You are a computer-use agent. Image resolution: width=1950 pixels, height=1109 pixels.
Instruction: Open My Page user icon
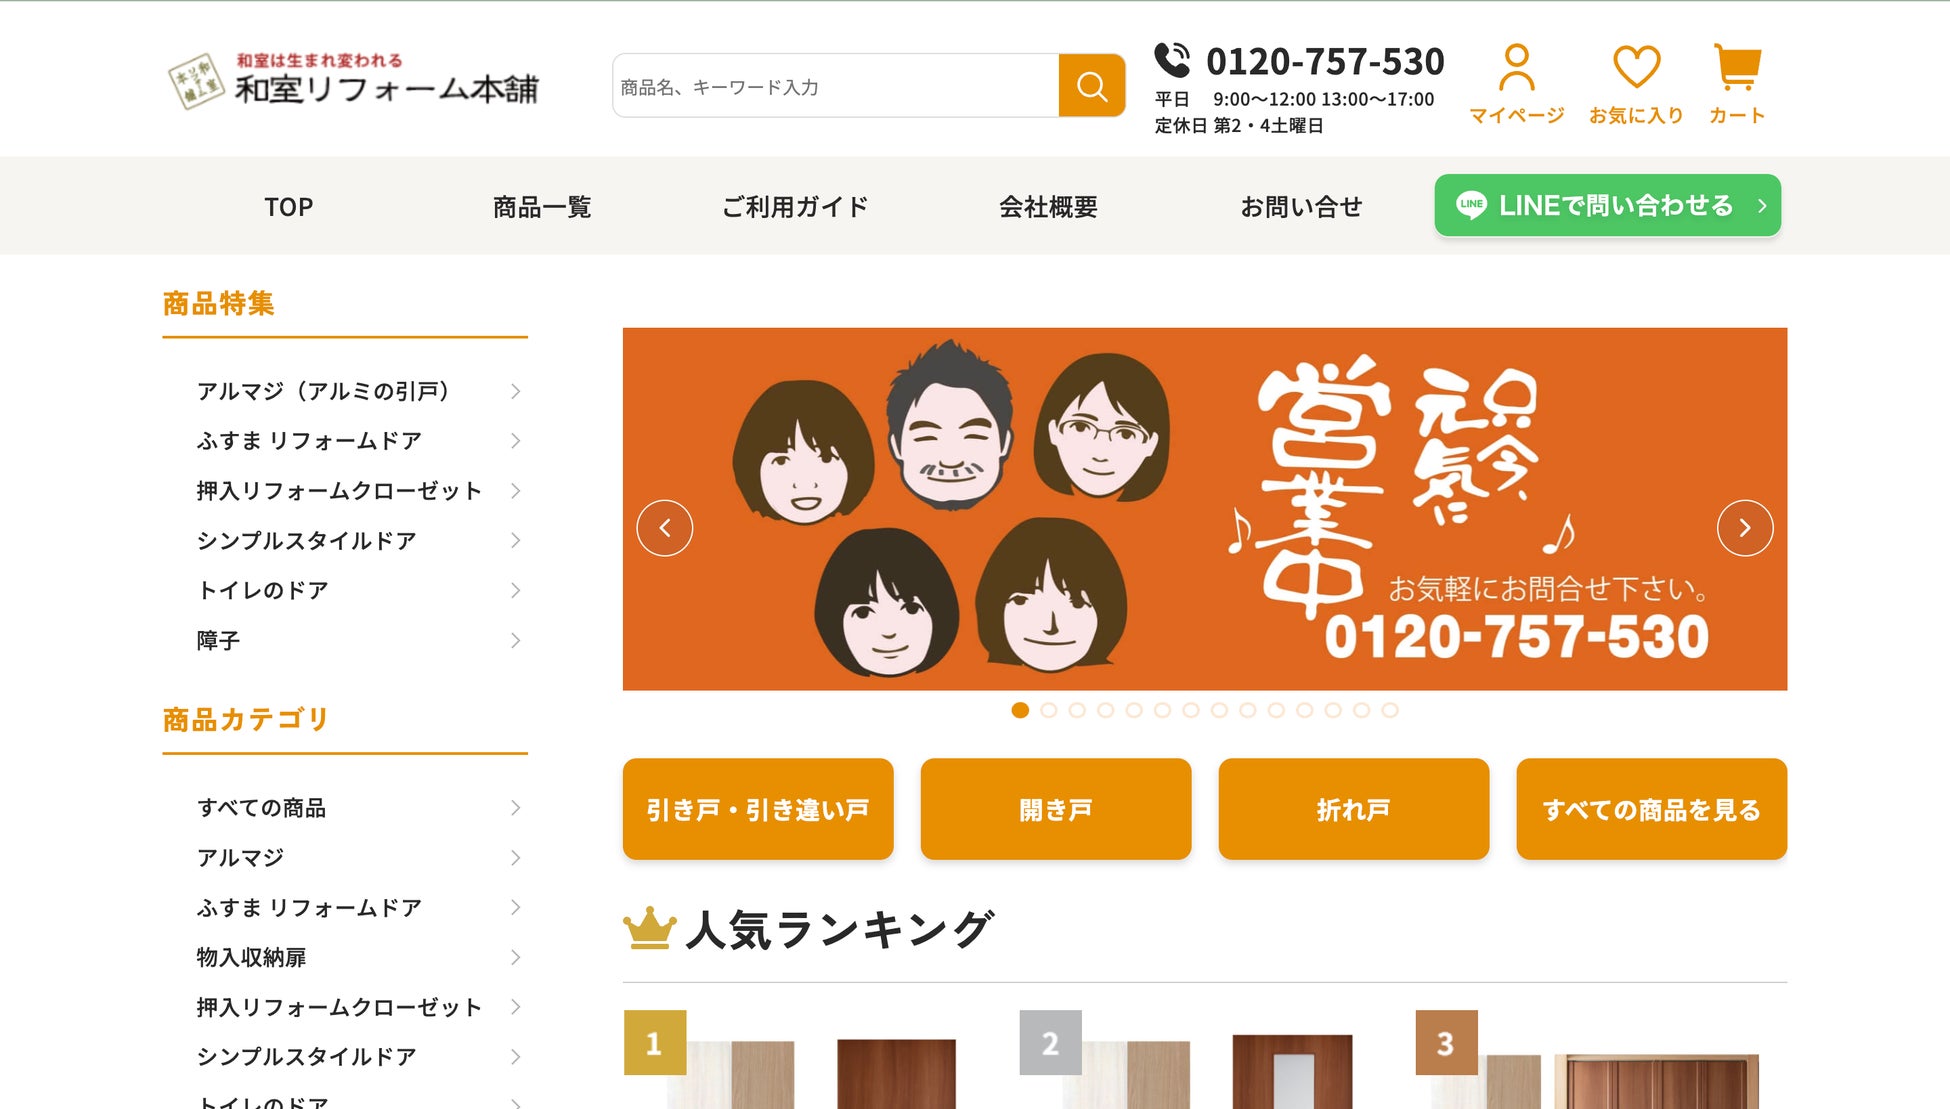1516,68
